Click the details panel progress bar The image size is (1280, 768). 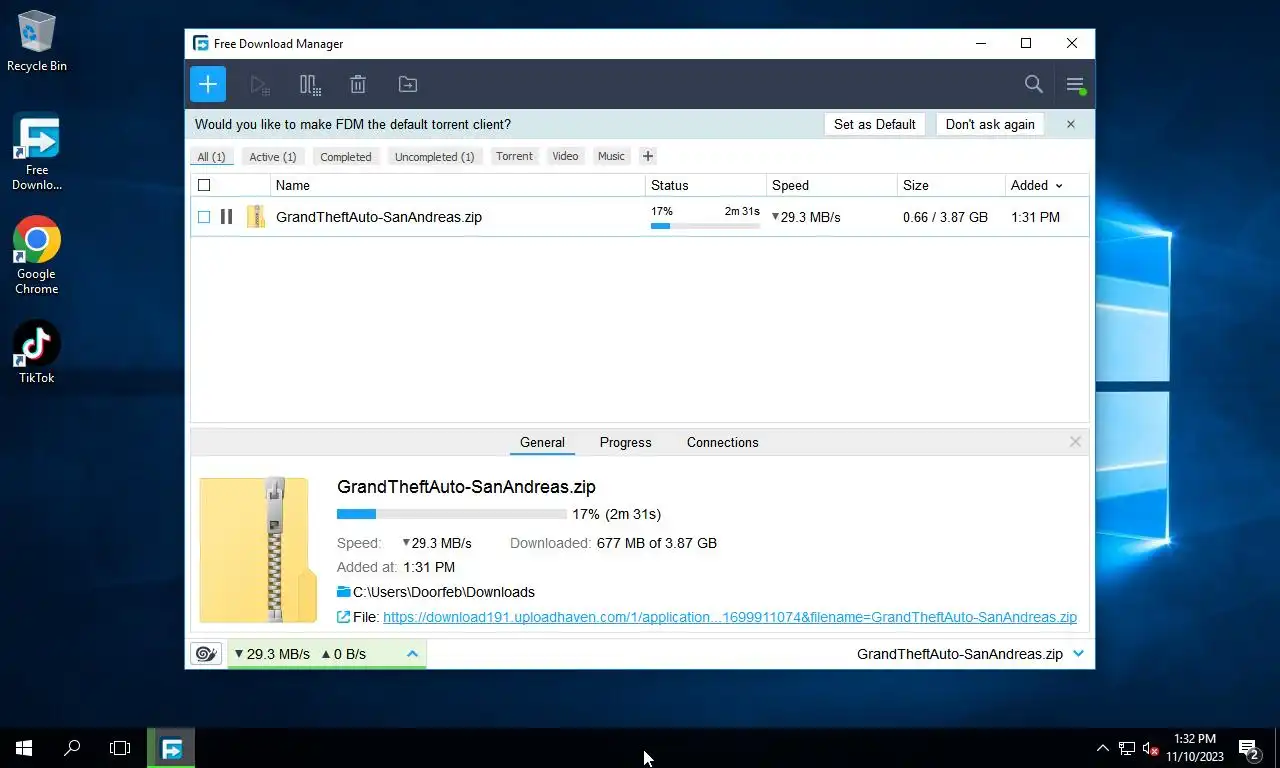point(452,514)
